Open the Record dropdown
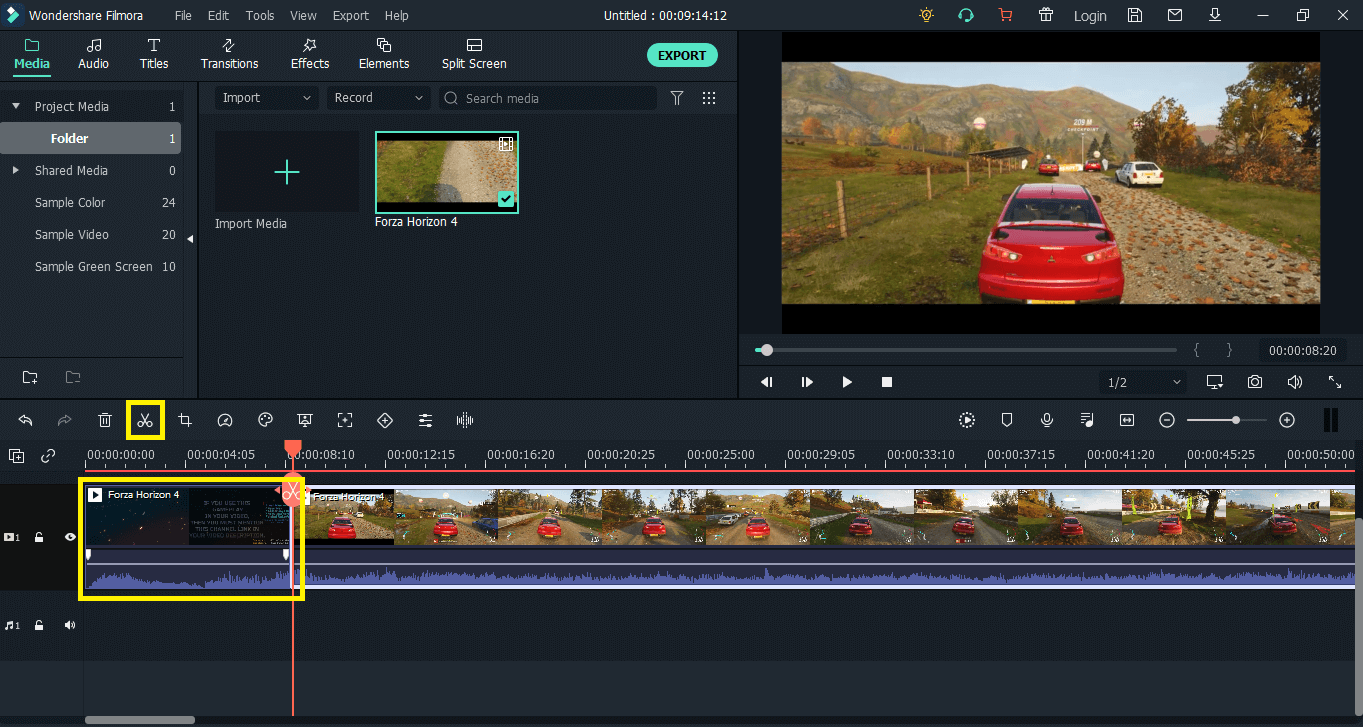This screenshot has height=727, width=1363. point(379,98)
